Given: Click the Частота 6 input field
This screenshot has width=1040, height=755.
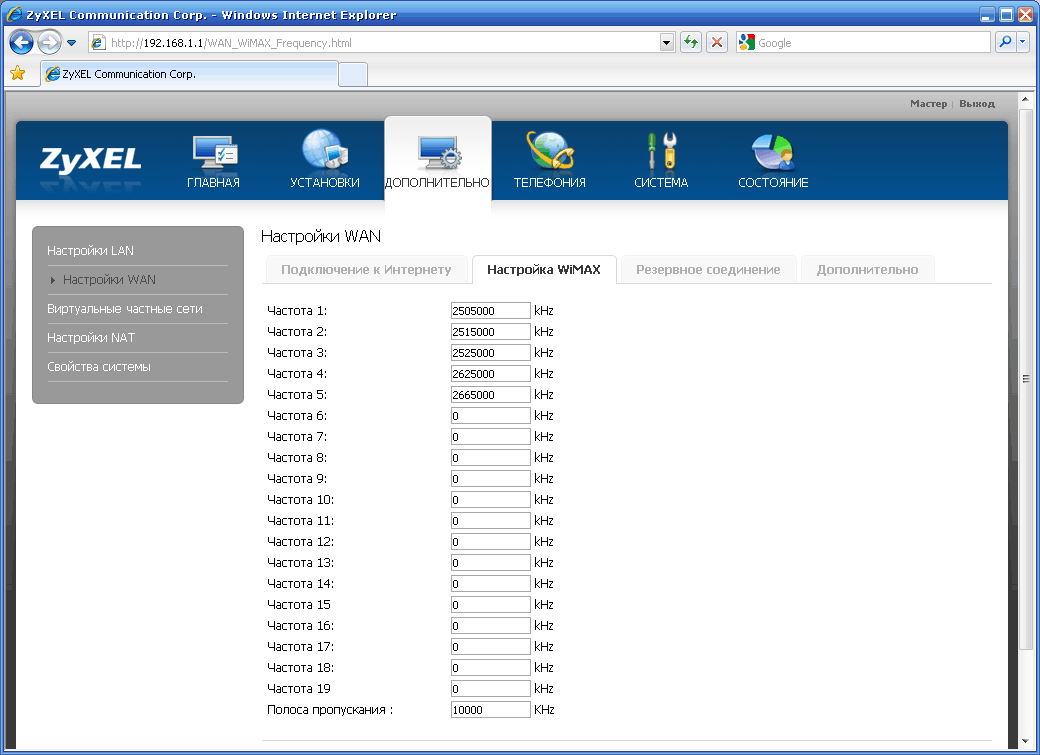Looking at the screenshot, I should (x=490, y=415).
